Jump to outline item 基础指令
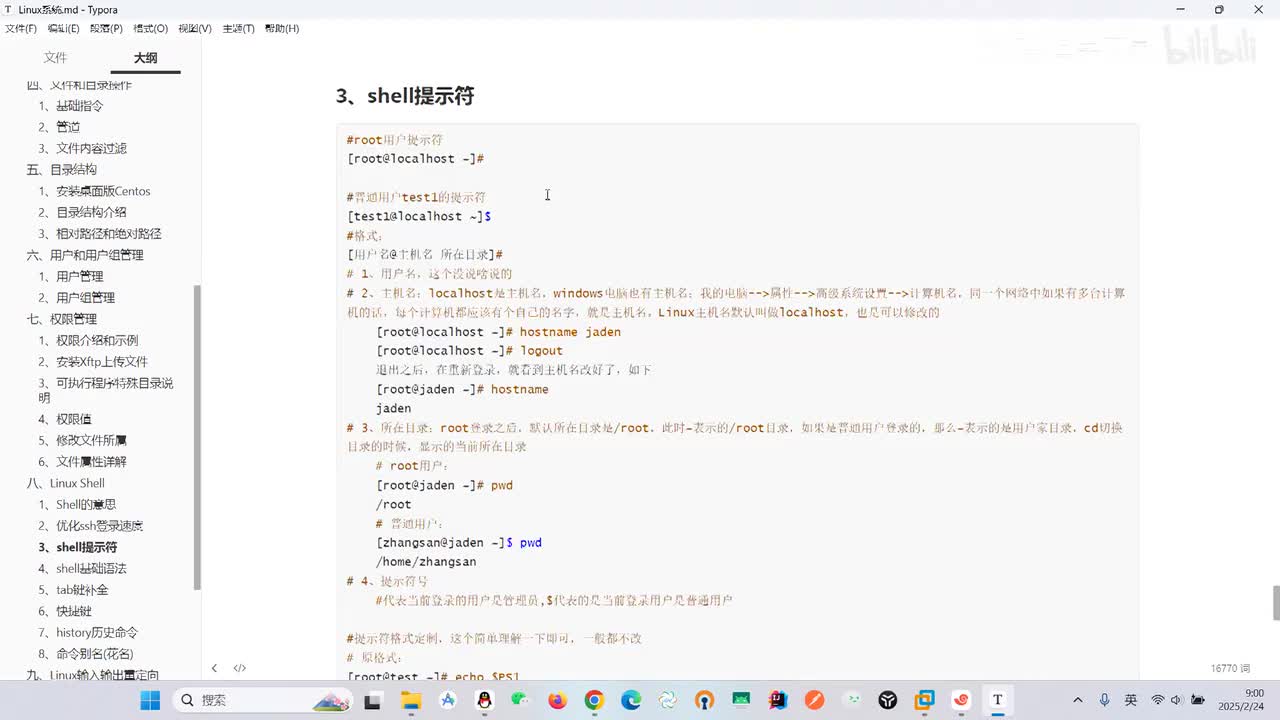The image size is (1280, 720). (x=71, y=106)
